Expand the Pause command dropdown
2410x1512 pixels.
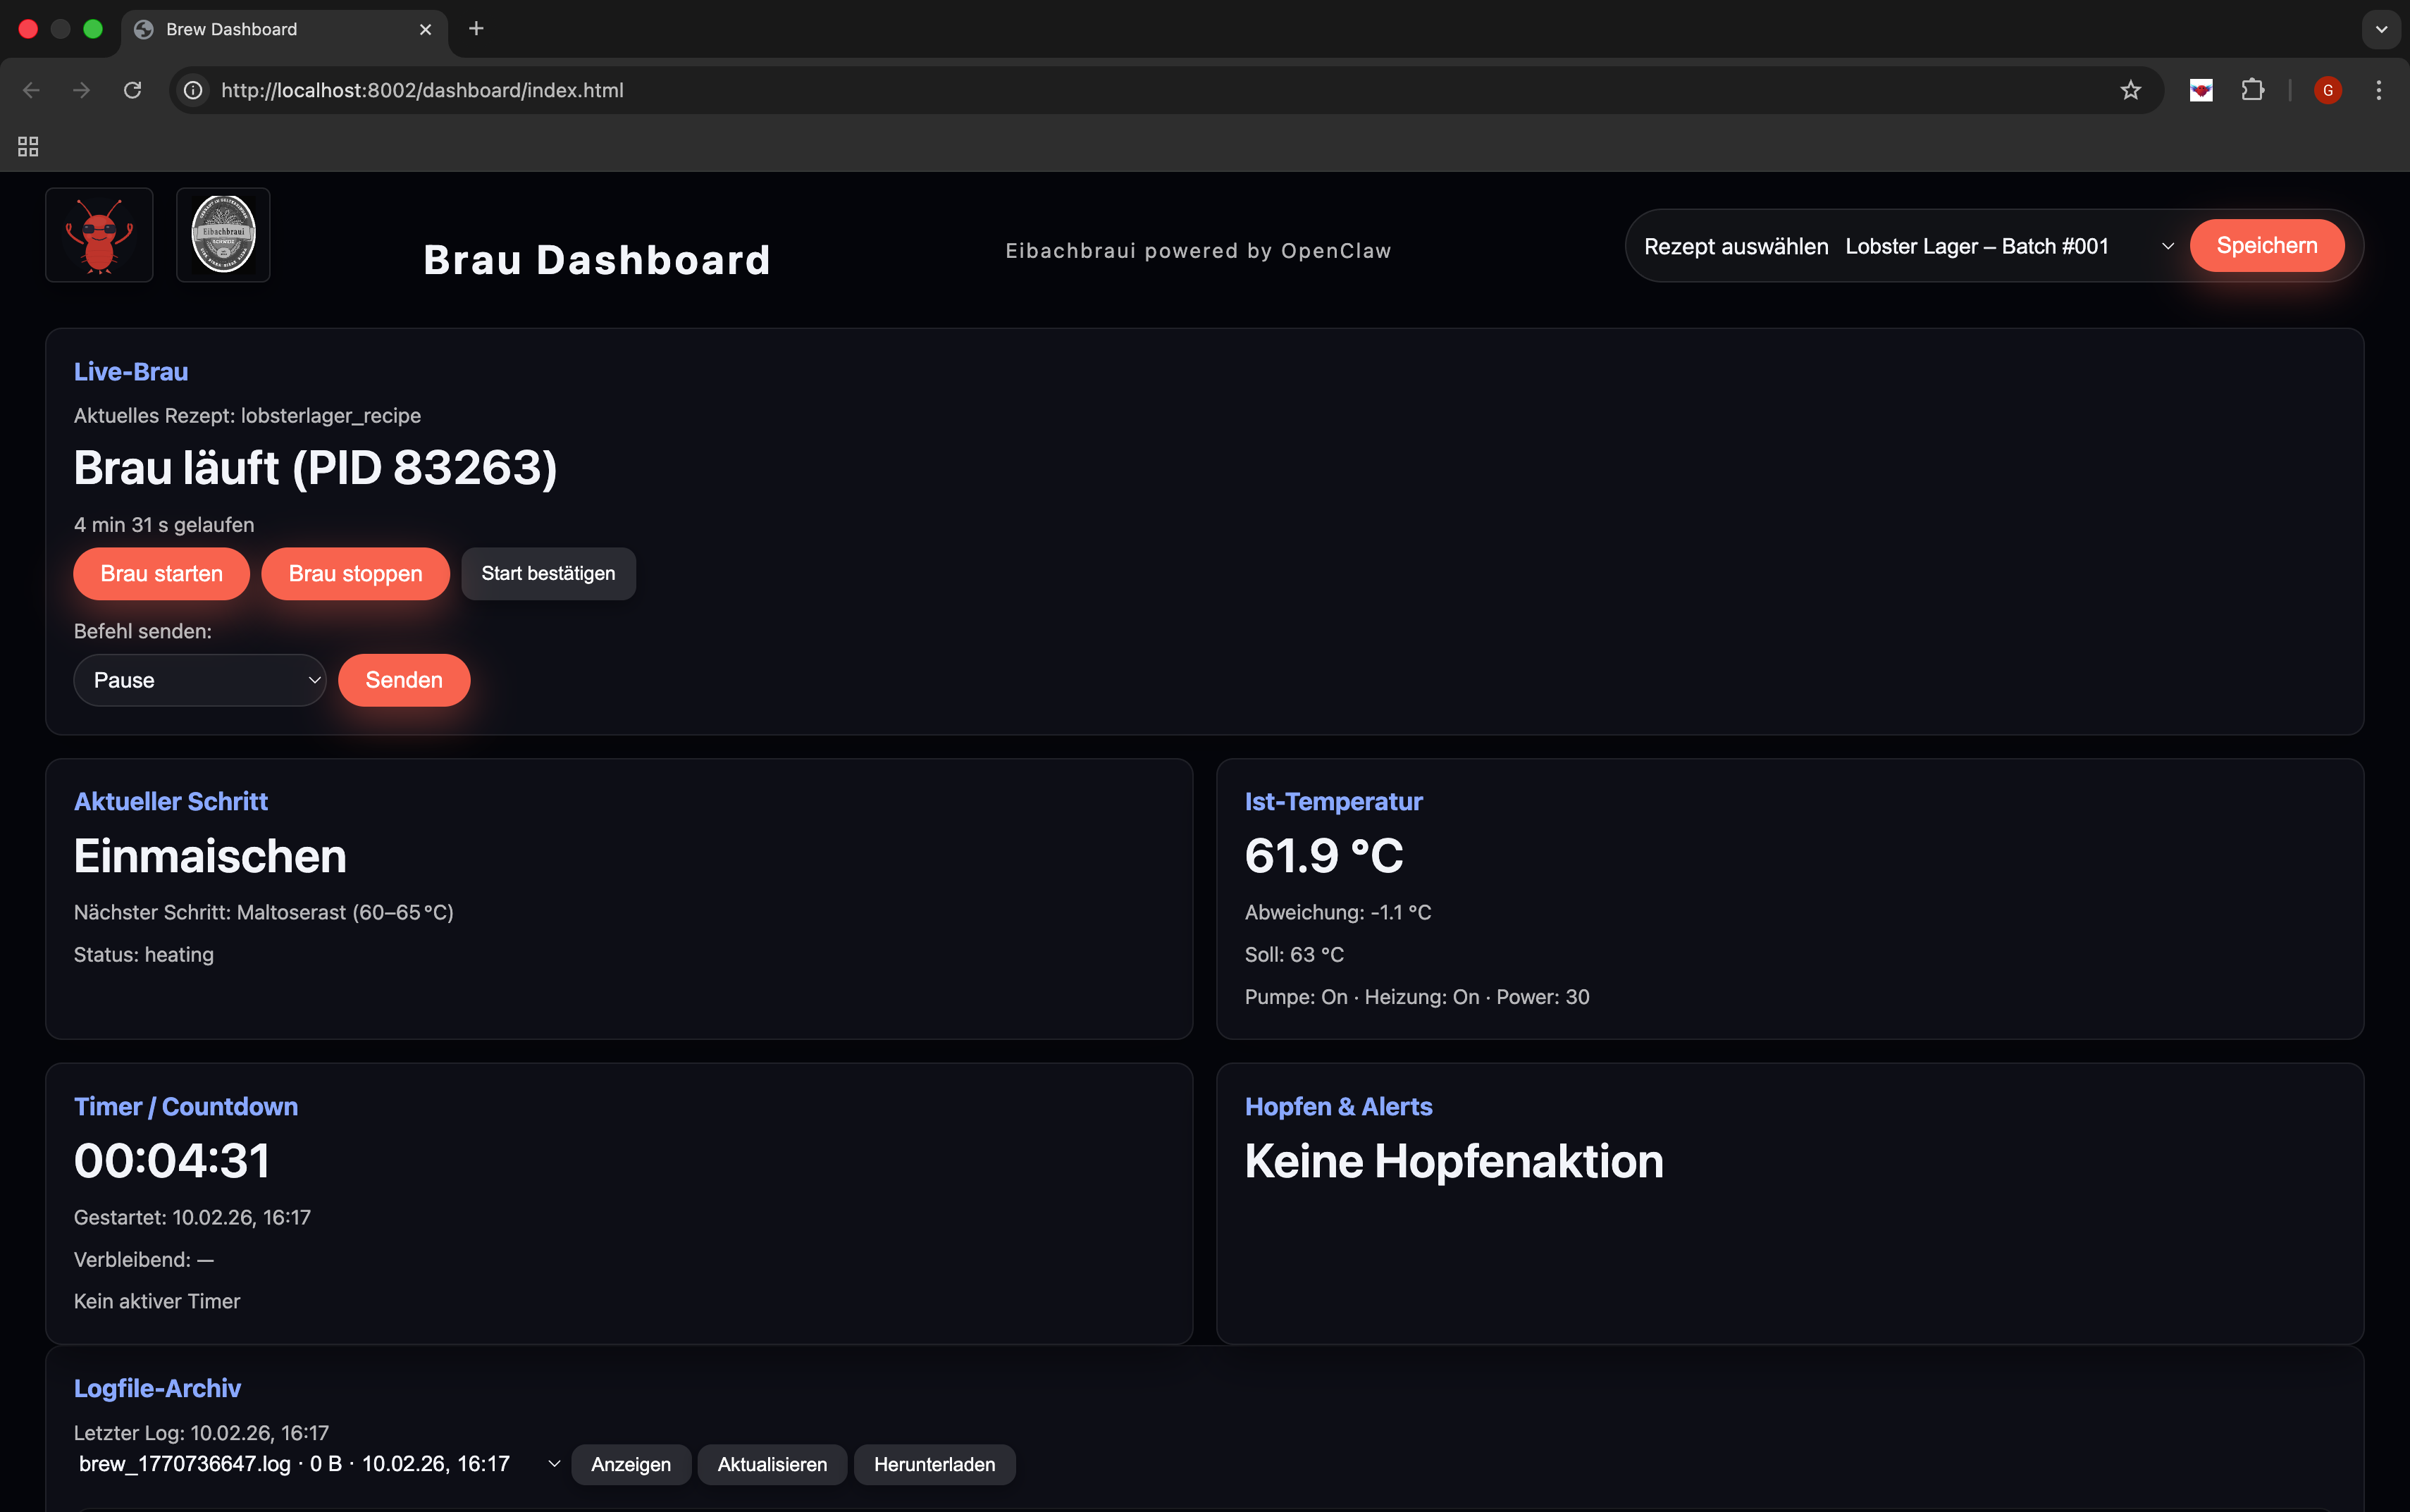point(200,680)
